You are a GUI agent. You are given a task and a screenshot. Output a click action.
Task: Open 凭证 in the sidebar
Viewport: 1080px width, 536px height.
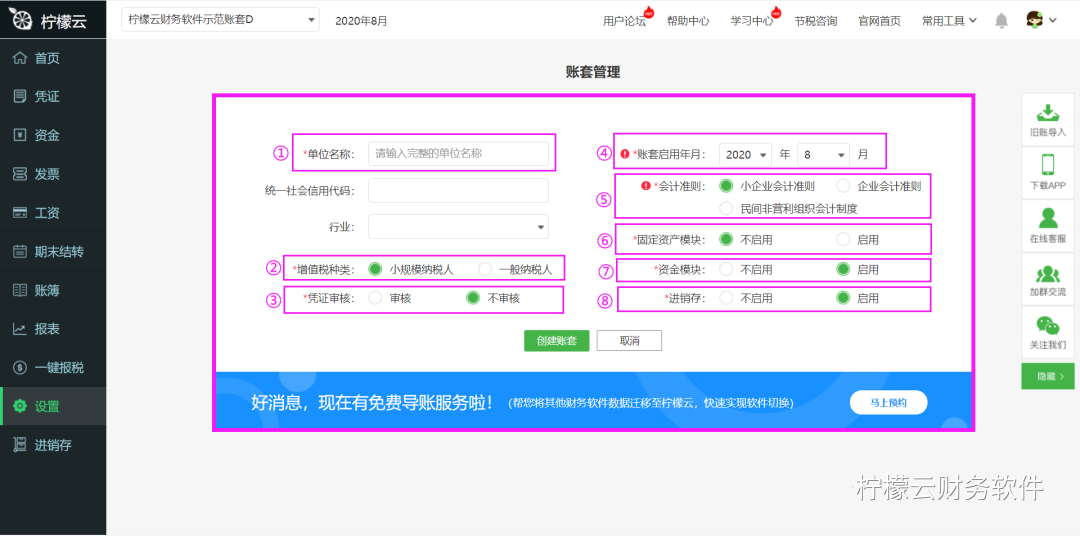[53, 97]
